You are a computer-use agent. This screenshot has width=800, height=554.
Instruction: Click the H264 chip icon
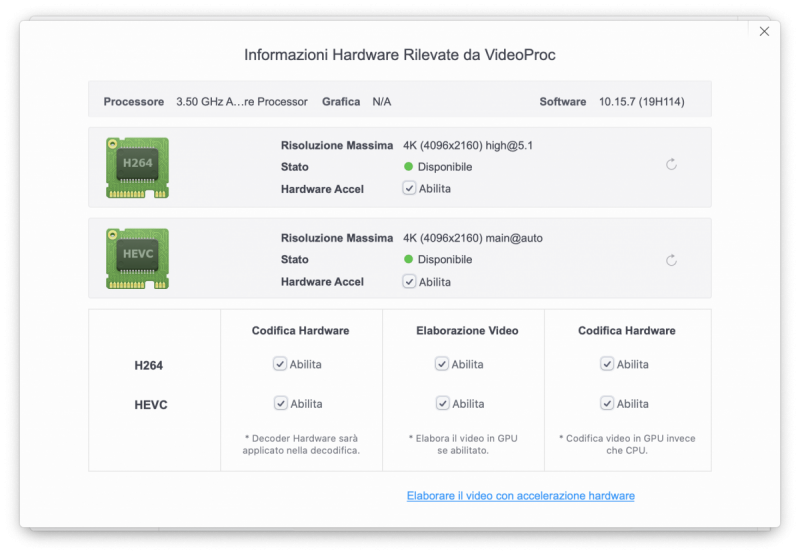click(137, 168)
